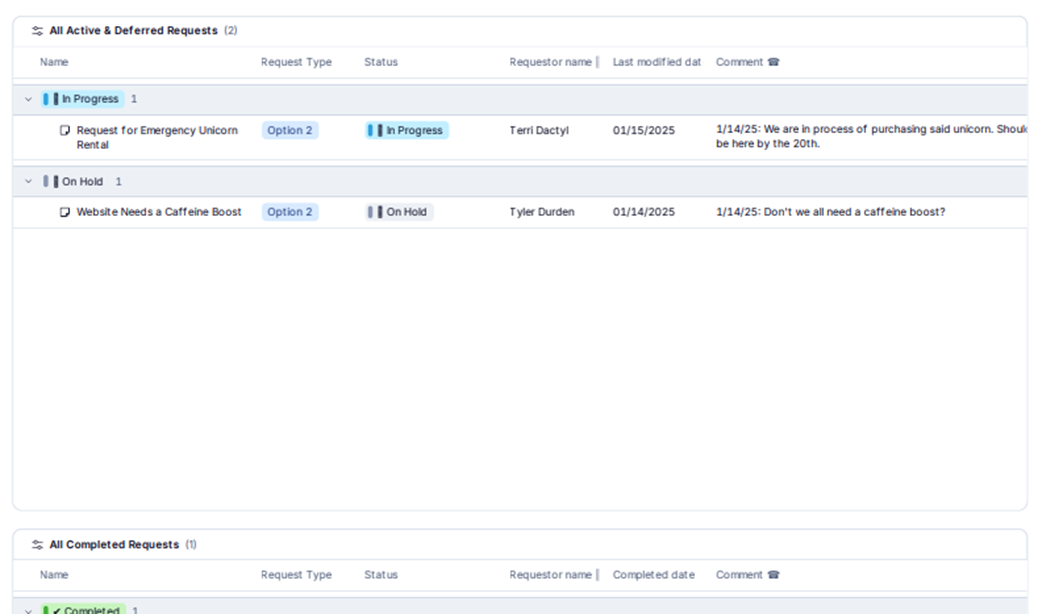Click the comment "Don't we all need a caffeine boost?"
Image resolution: width=1038 pixels, height=614 pixels.
click(x=830, y=212)
